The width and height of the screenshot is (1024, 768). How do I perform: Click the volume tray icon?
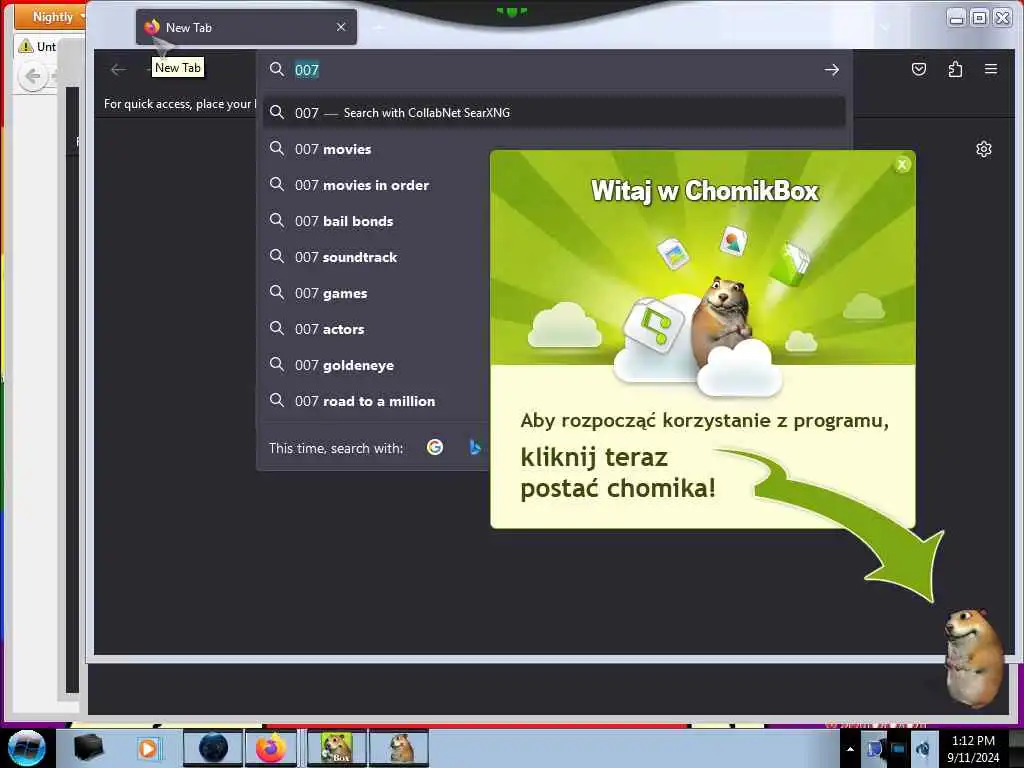point(922,749)
